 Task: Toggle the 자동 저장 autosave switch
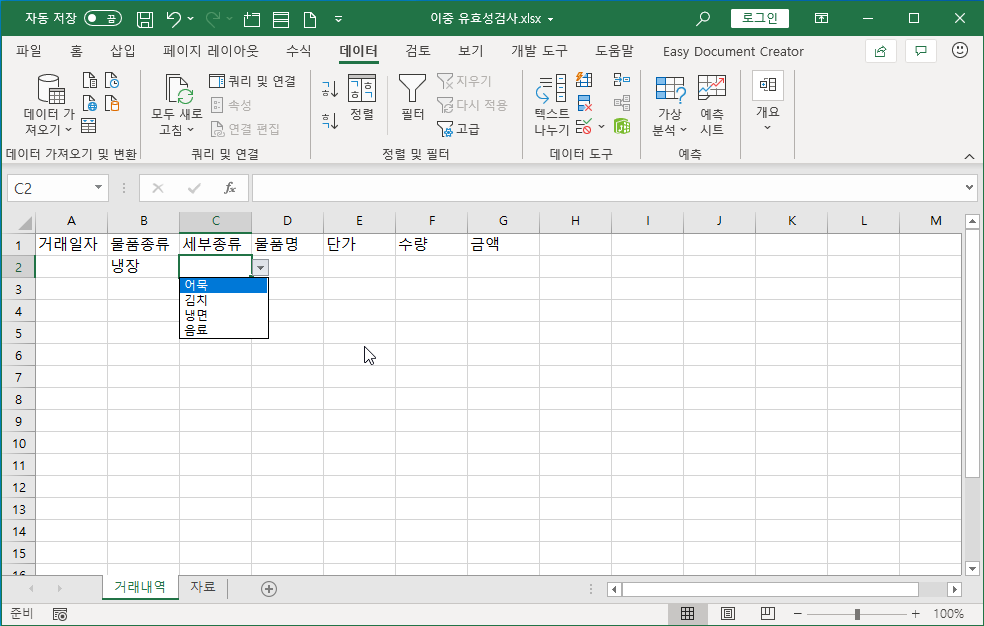point(103,18)
